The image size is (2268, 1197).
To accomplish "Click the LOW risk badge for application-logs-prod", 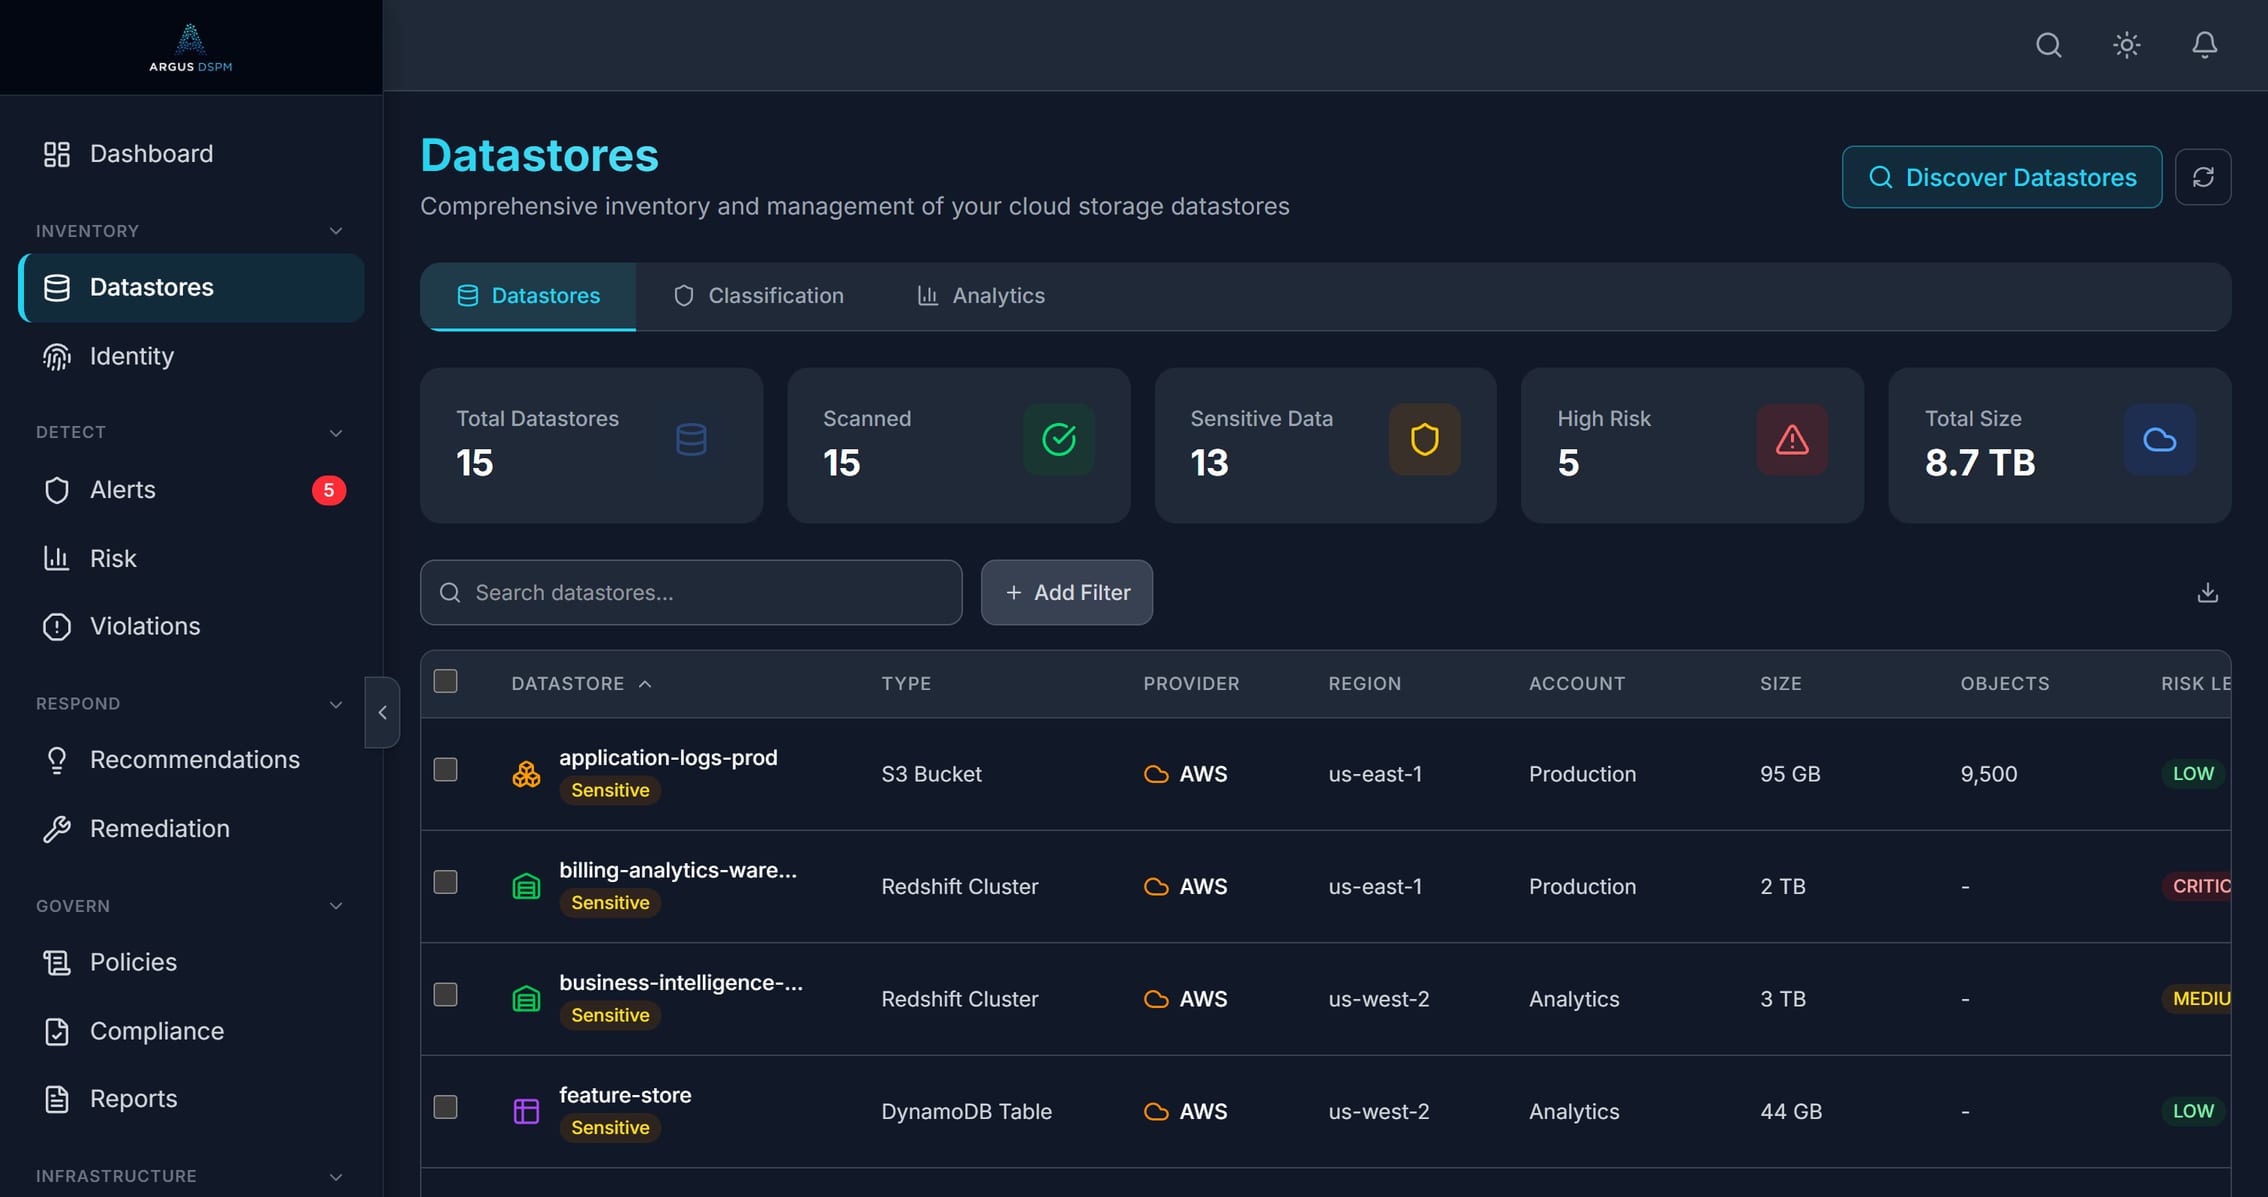I will pos(2193,774).
